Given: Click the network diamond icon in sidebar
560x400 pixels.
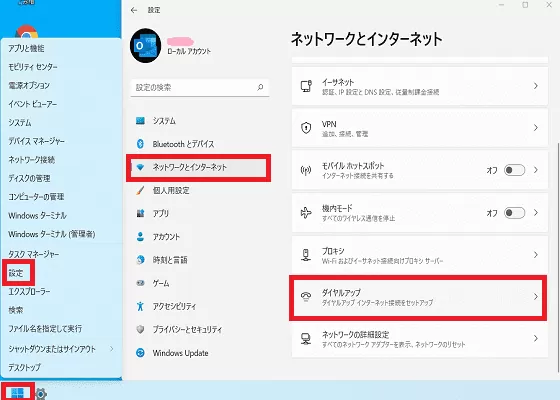Looking at the screenshot, I should (140, 167).
